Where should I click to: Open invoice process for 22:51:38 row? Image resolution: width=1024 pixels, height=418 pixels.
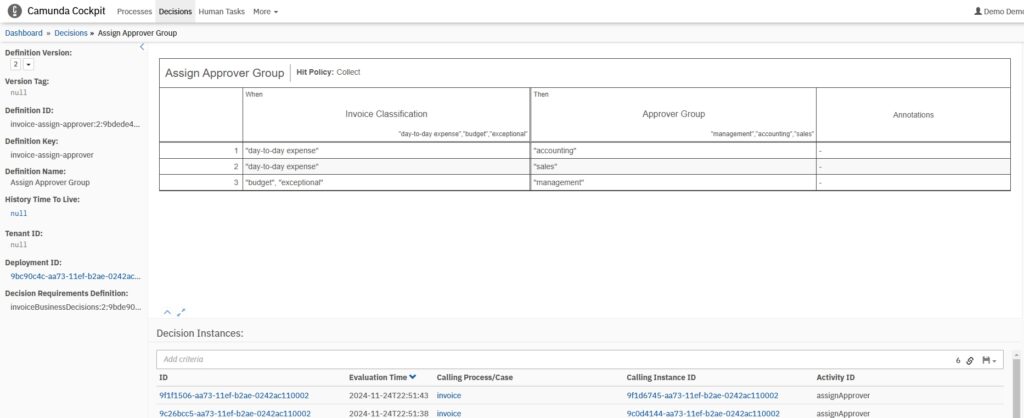(x=449, y=413)
